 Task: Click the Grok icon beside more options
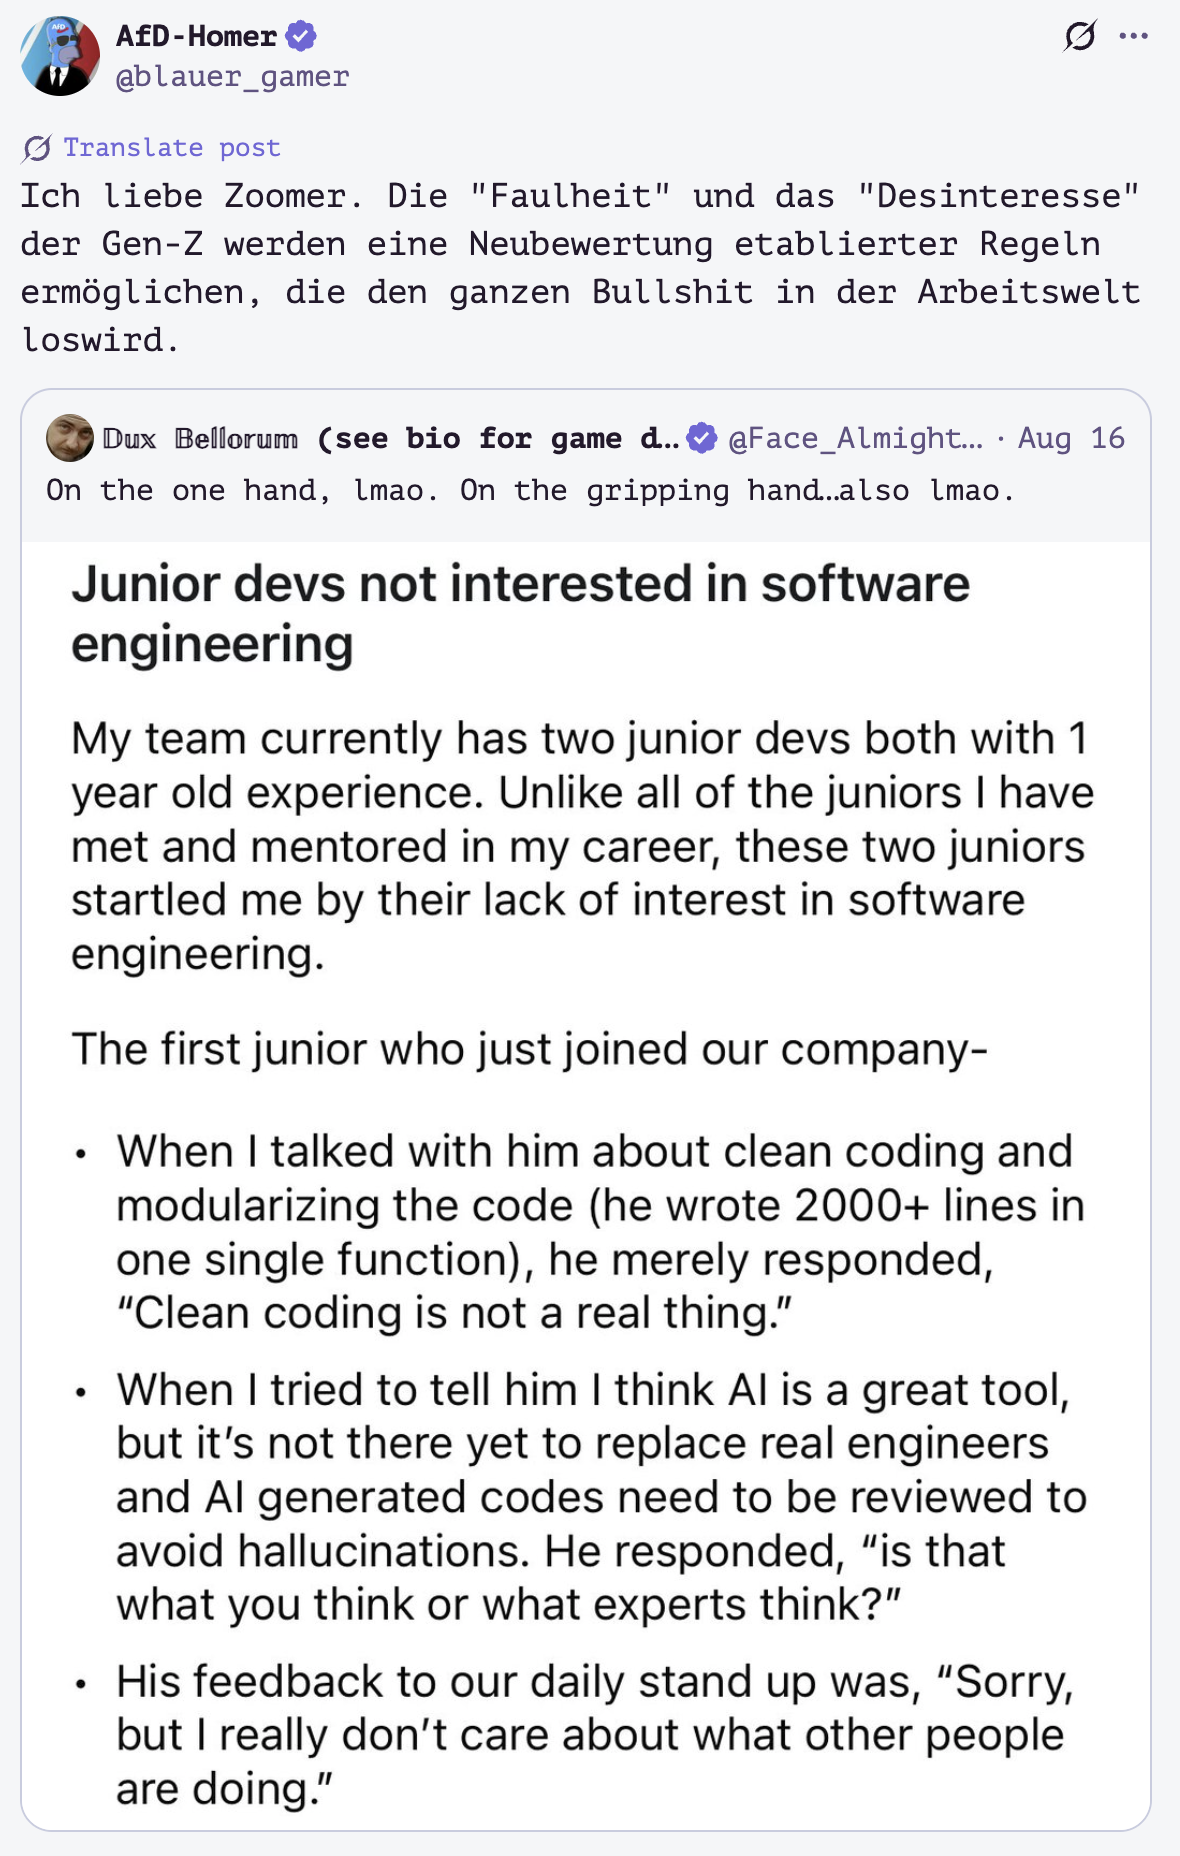(x=1080, y=36)
